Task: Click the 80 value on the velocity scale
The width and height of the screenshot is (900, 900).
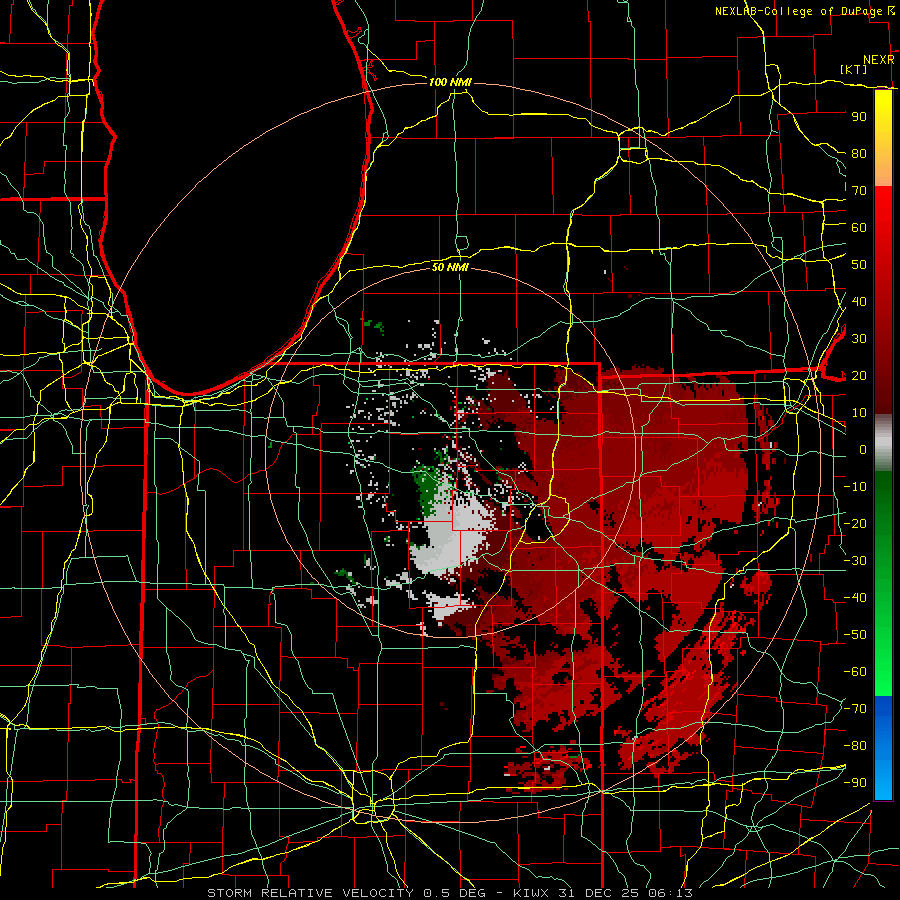Action: pyautogui.click(x=859, y=154)
